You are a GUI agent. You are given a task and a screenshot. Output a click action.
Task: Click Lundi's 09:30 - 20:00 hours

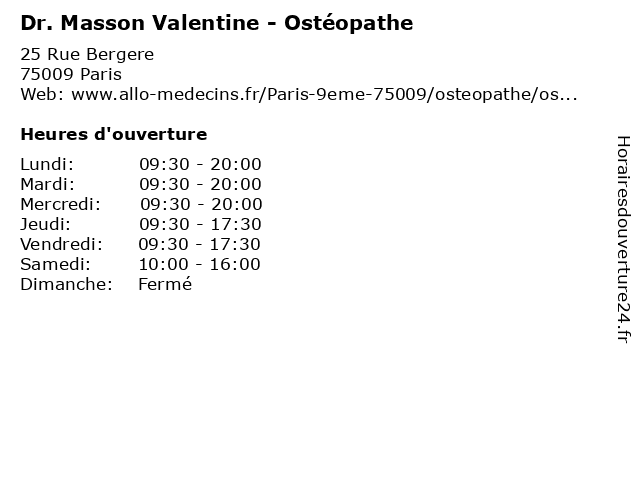click(200, 164)
